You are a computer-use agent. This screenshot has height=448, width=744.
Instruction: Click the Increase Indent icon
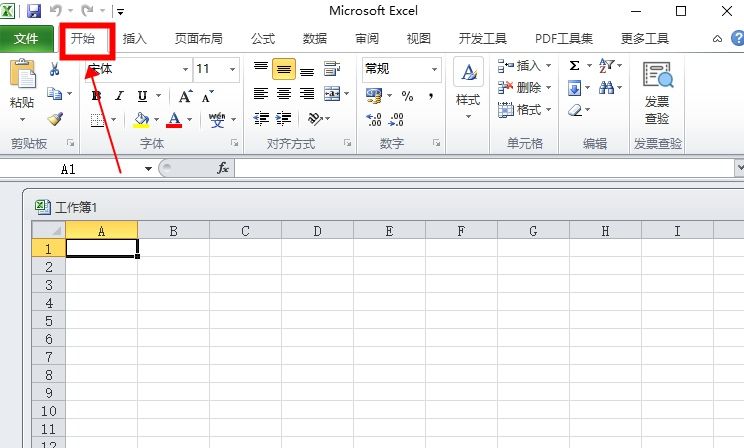(284, 118)
